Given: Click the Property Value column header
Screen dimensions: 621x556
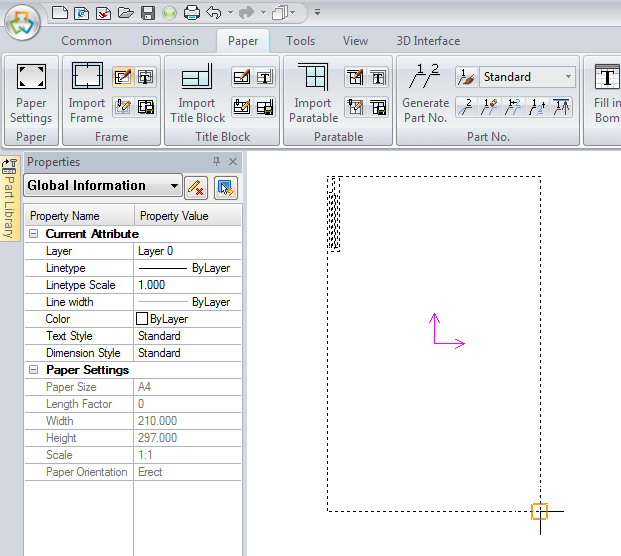Looking at the screenshot, I should click(x=188, y=216).
